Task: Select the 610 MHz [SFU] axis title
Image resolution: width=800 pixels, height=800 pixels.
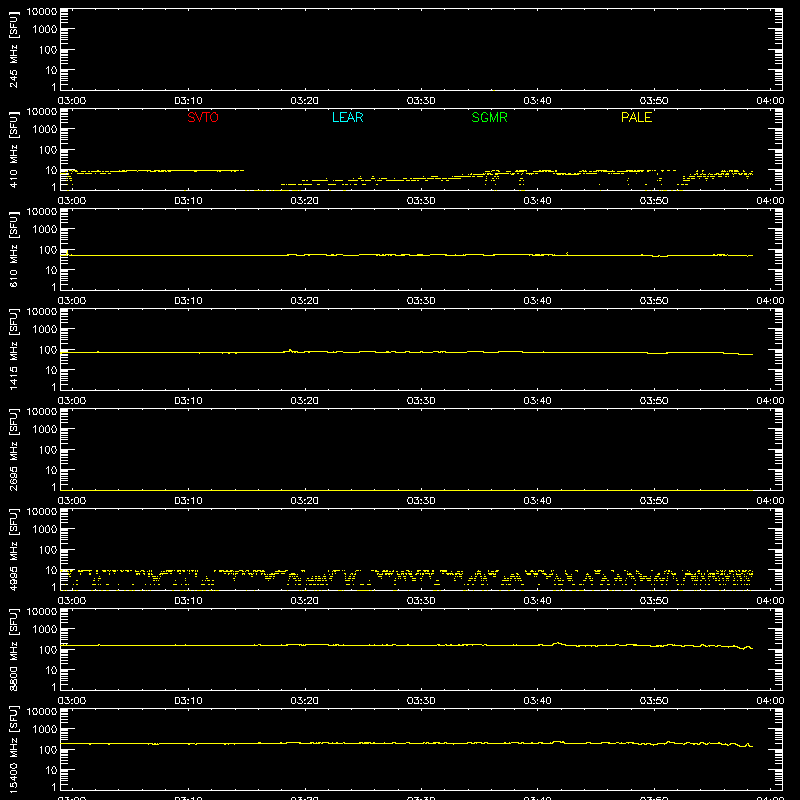Action: 14,249
